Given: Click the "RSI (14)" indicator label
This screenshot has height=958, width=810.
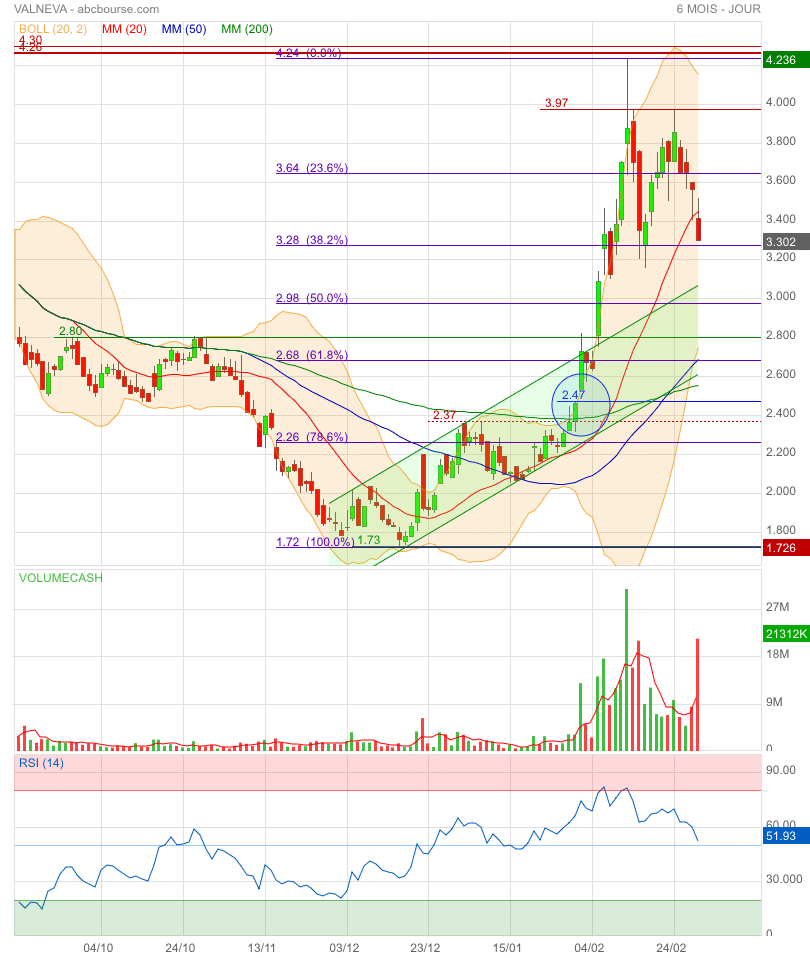Looking at the screenshot, I should (x=41, y=763).
